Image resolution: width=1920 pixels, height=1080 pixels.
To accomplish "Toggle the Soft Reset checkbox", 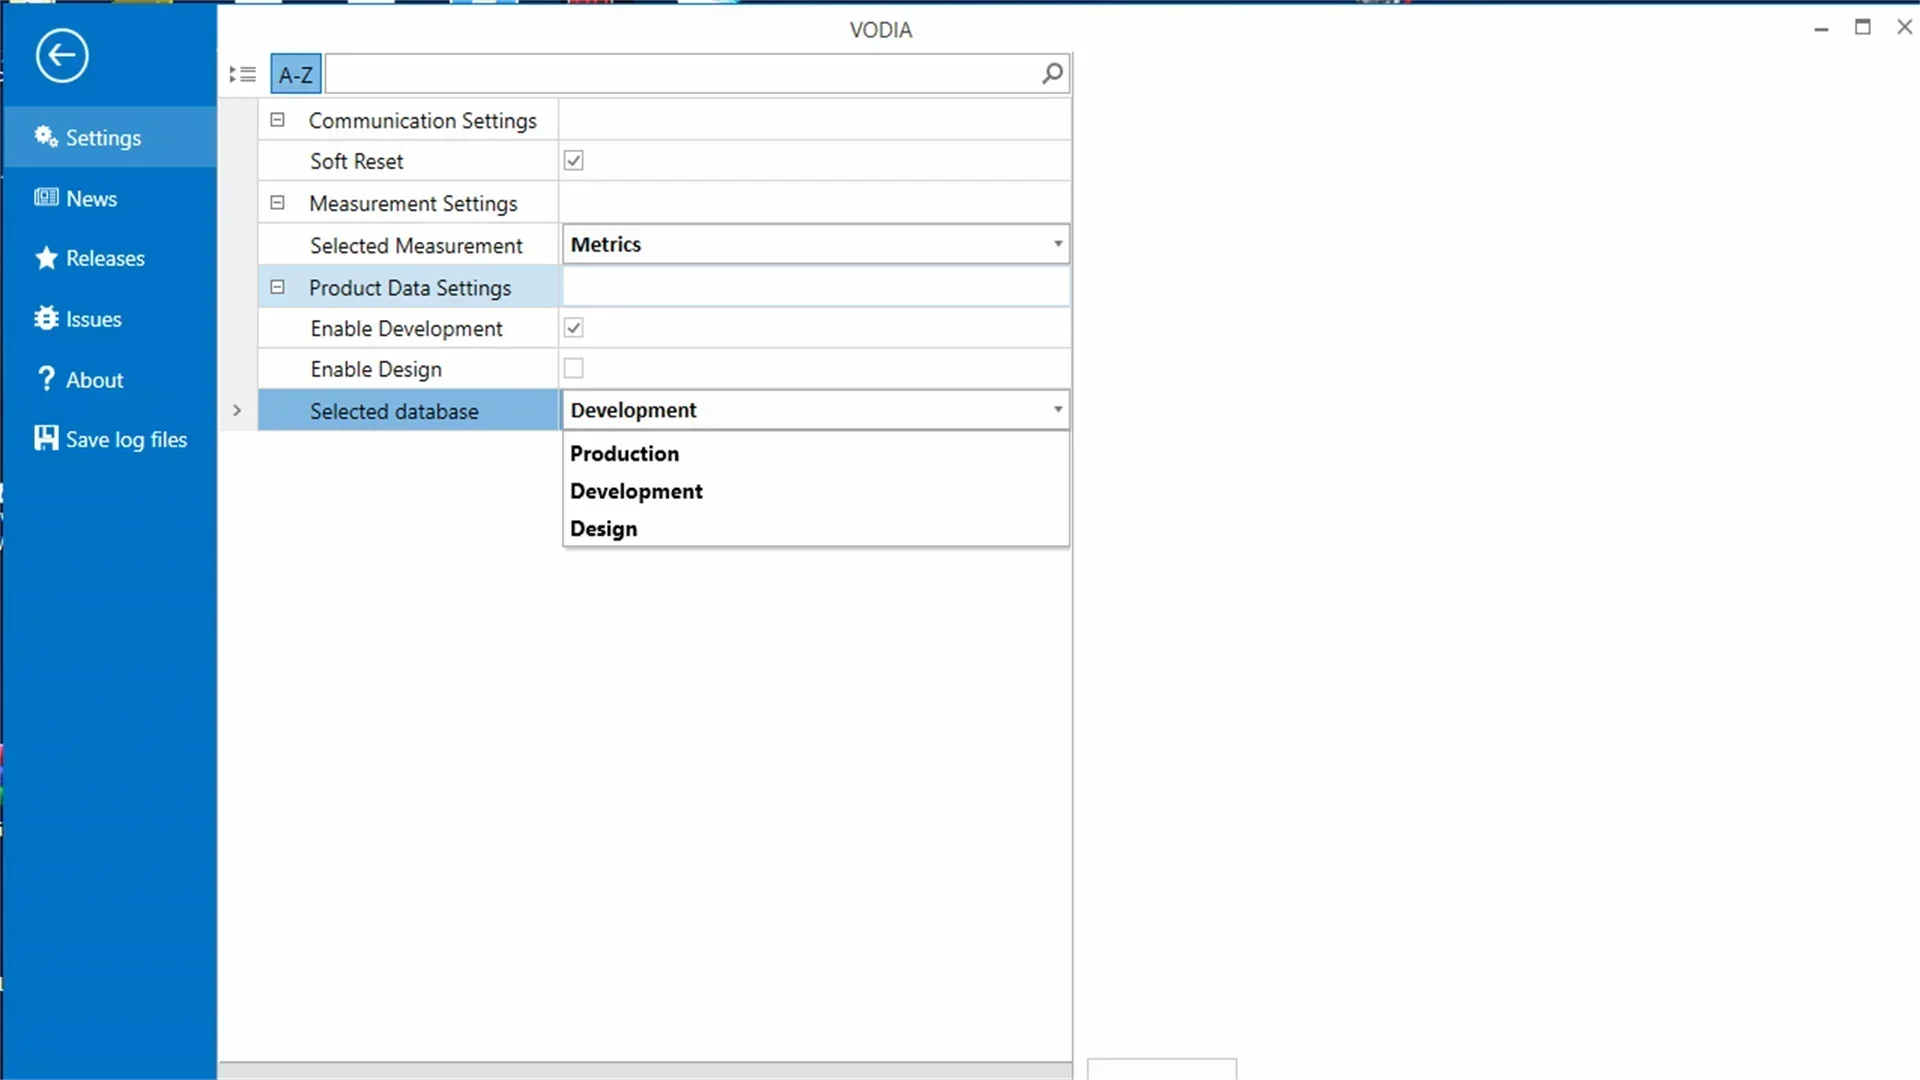I will click(x=574, y=161).
